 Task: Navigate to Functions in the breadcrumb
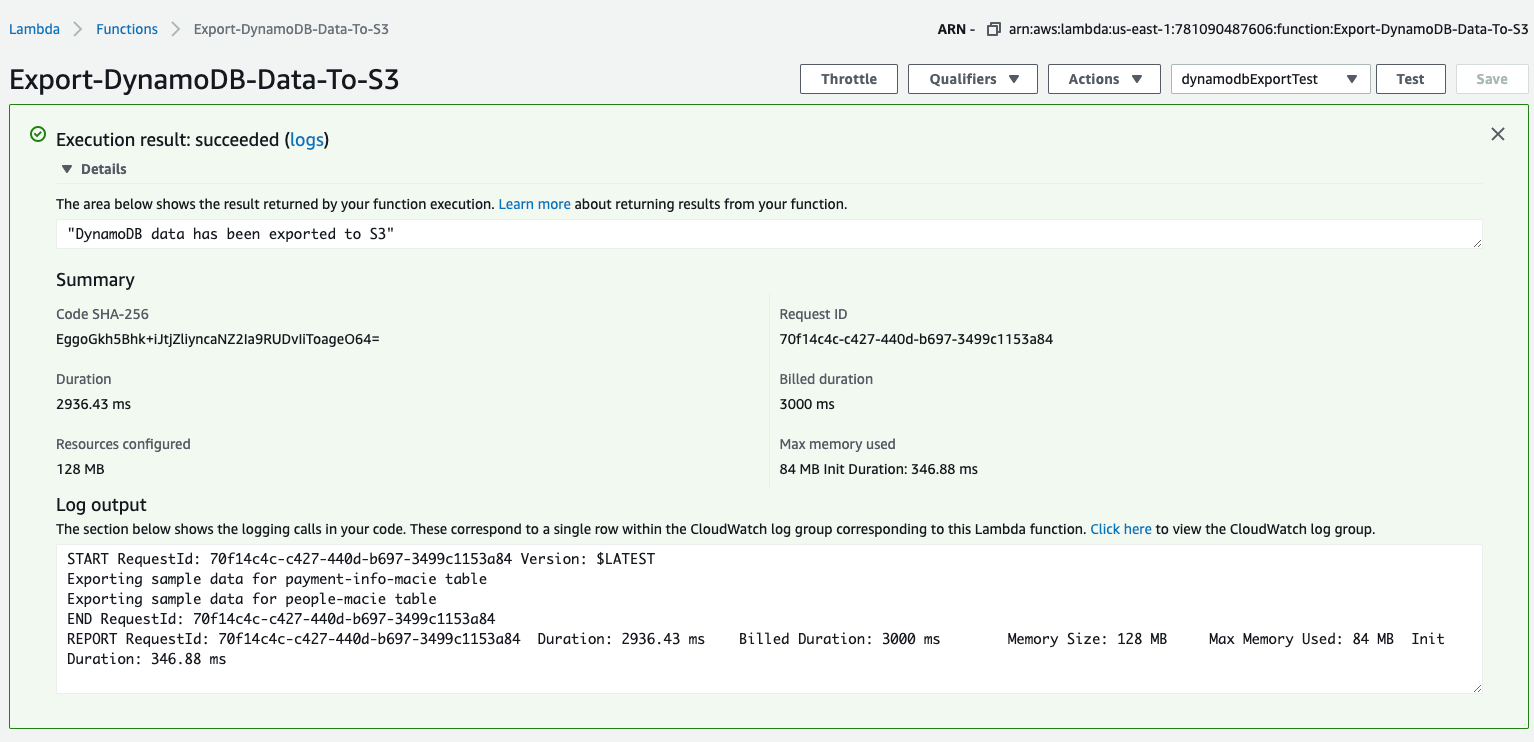tap(127, 29)
